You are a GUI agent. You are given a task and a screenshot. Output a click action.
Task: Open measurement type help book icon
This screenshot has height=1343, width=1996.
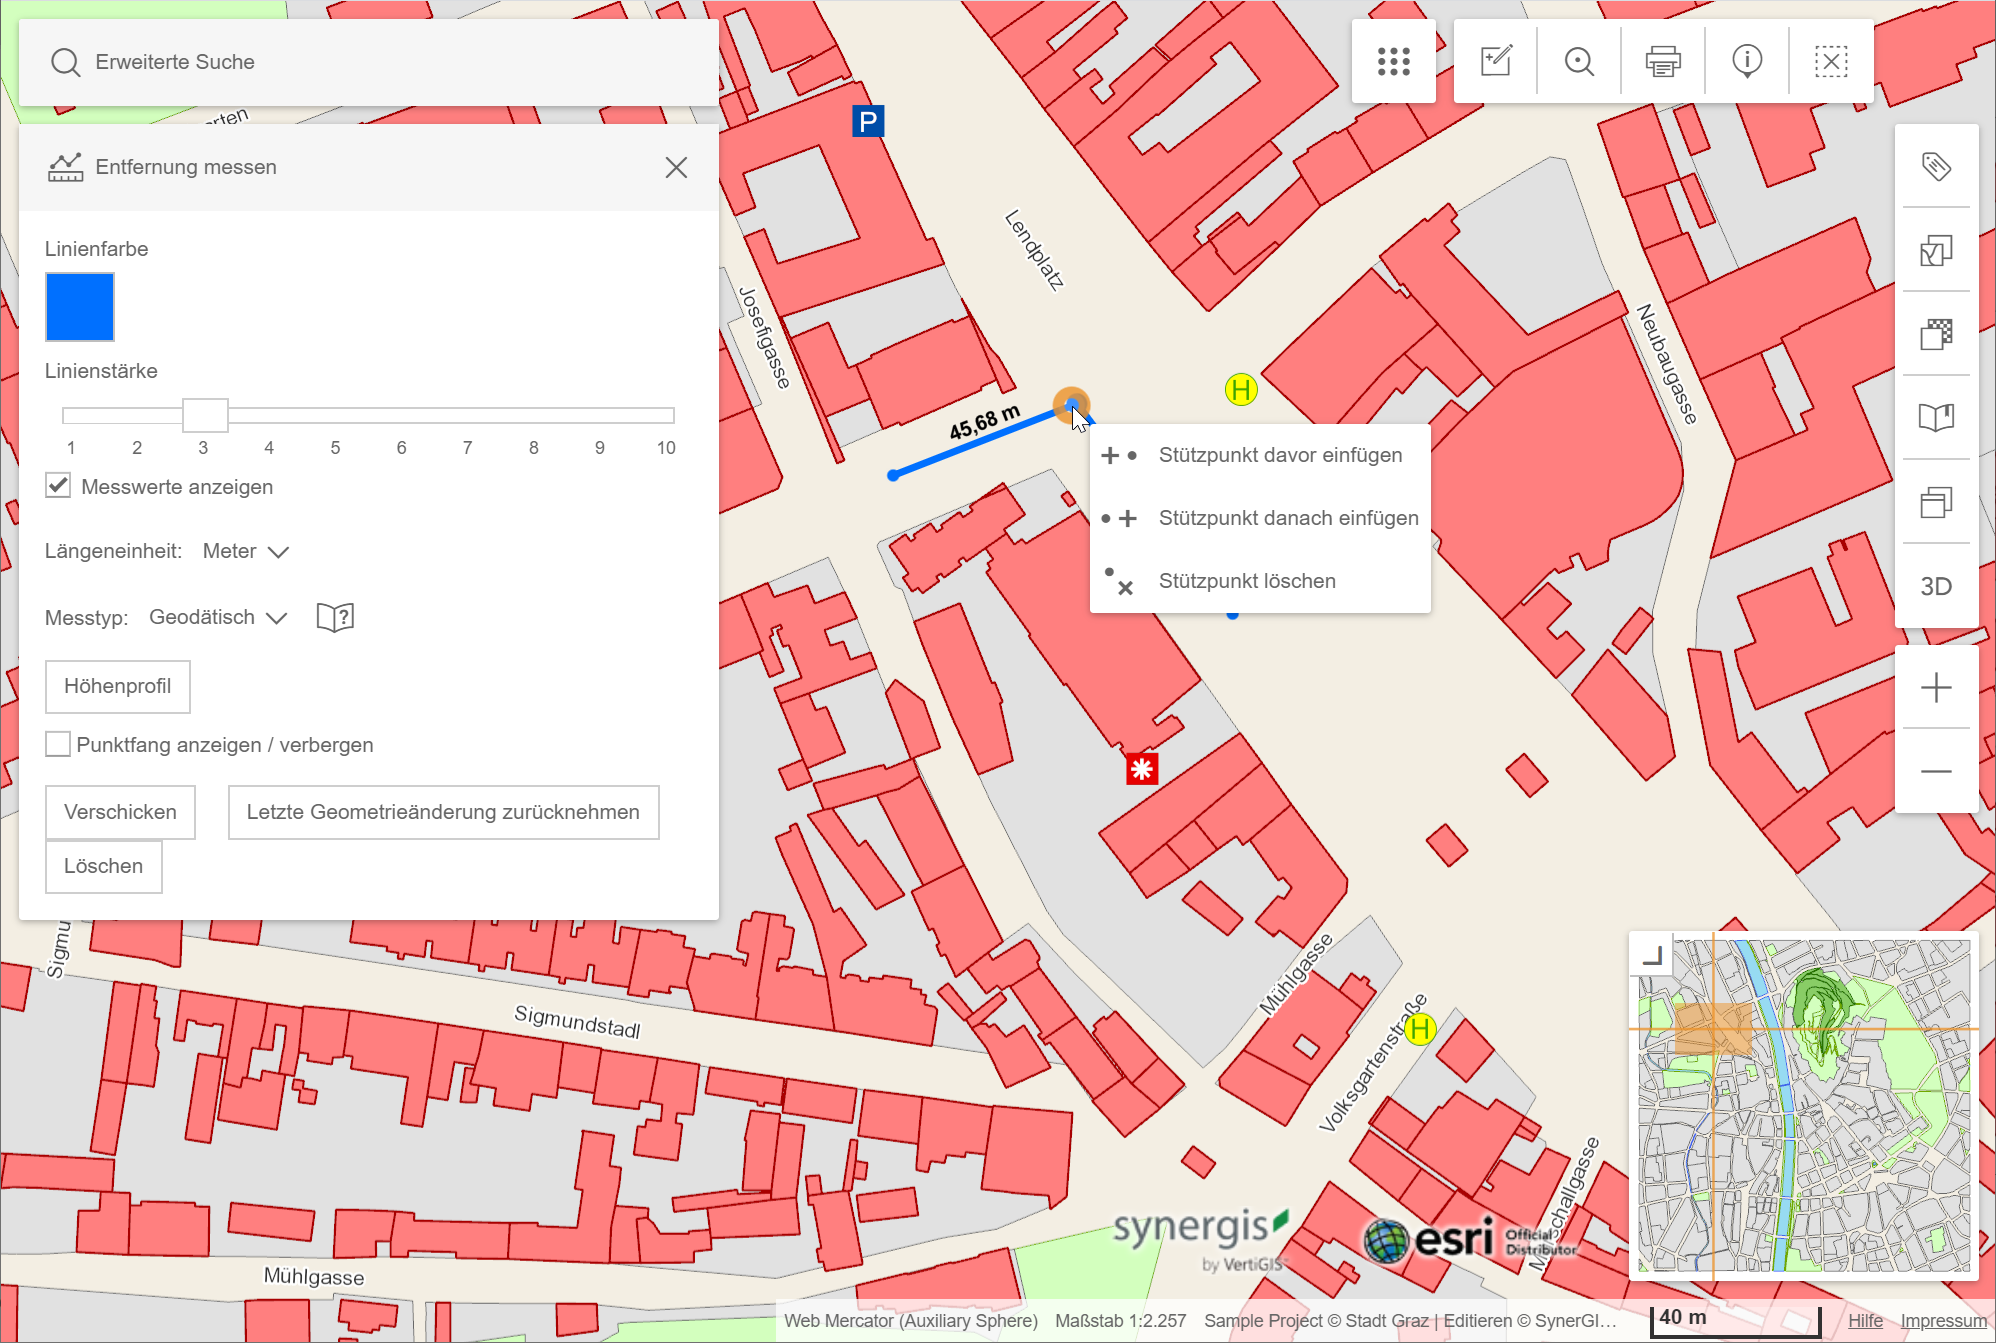click(335, 618)
